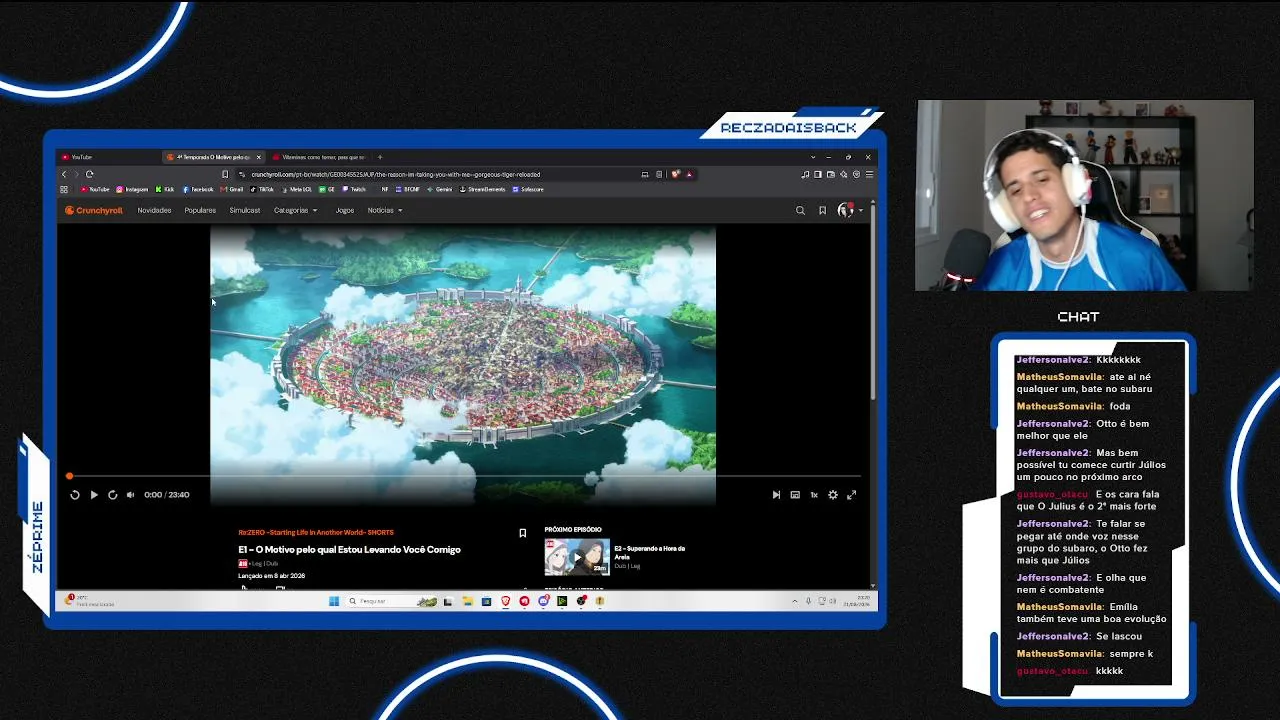
Task: Open Crunchyroll search magnifier icon
Action: [x=800, y=210]
